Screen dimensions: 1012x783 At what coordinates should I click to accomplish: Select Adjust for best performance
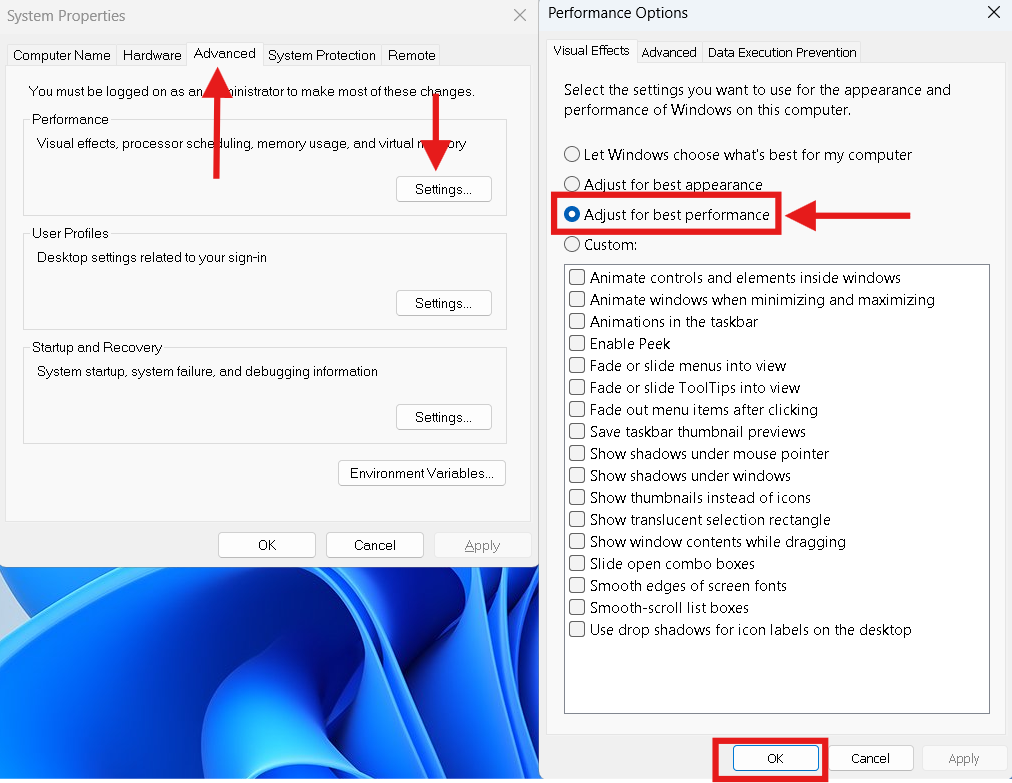point(573,215)
